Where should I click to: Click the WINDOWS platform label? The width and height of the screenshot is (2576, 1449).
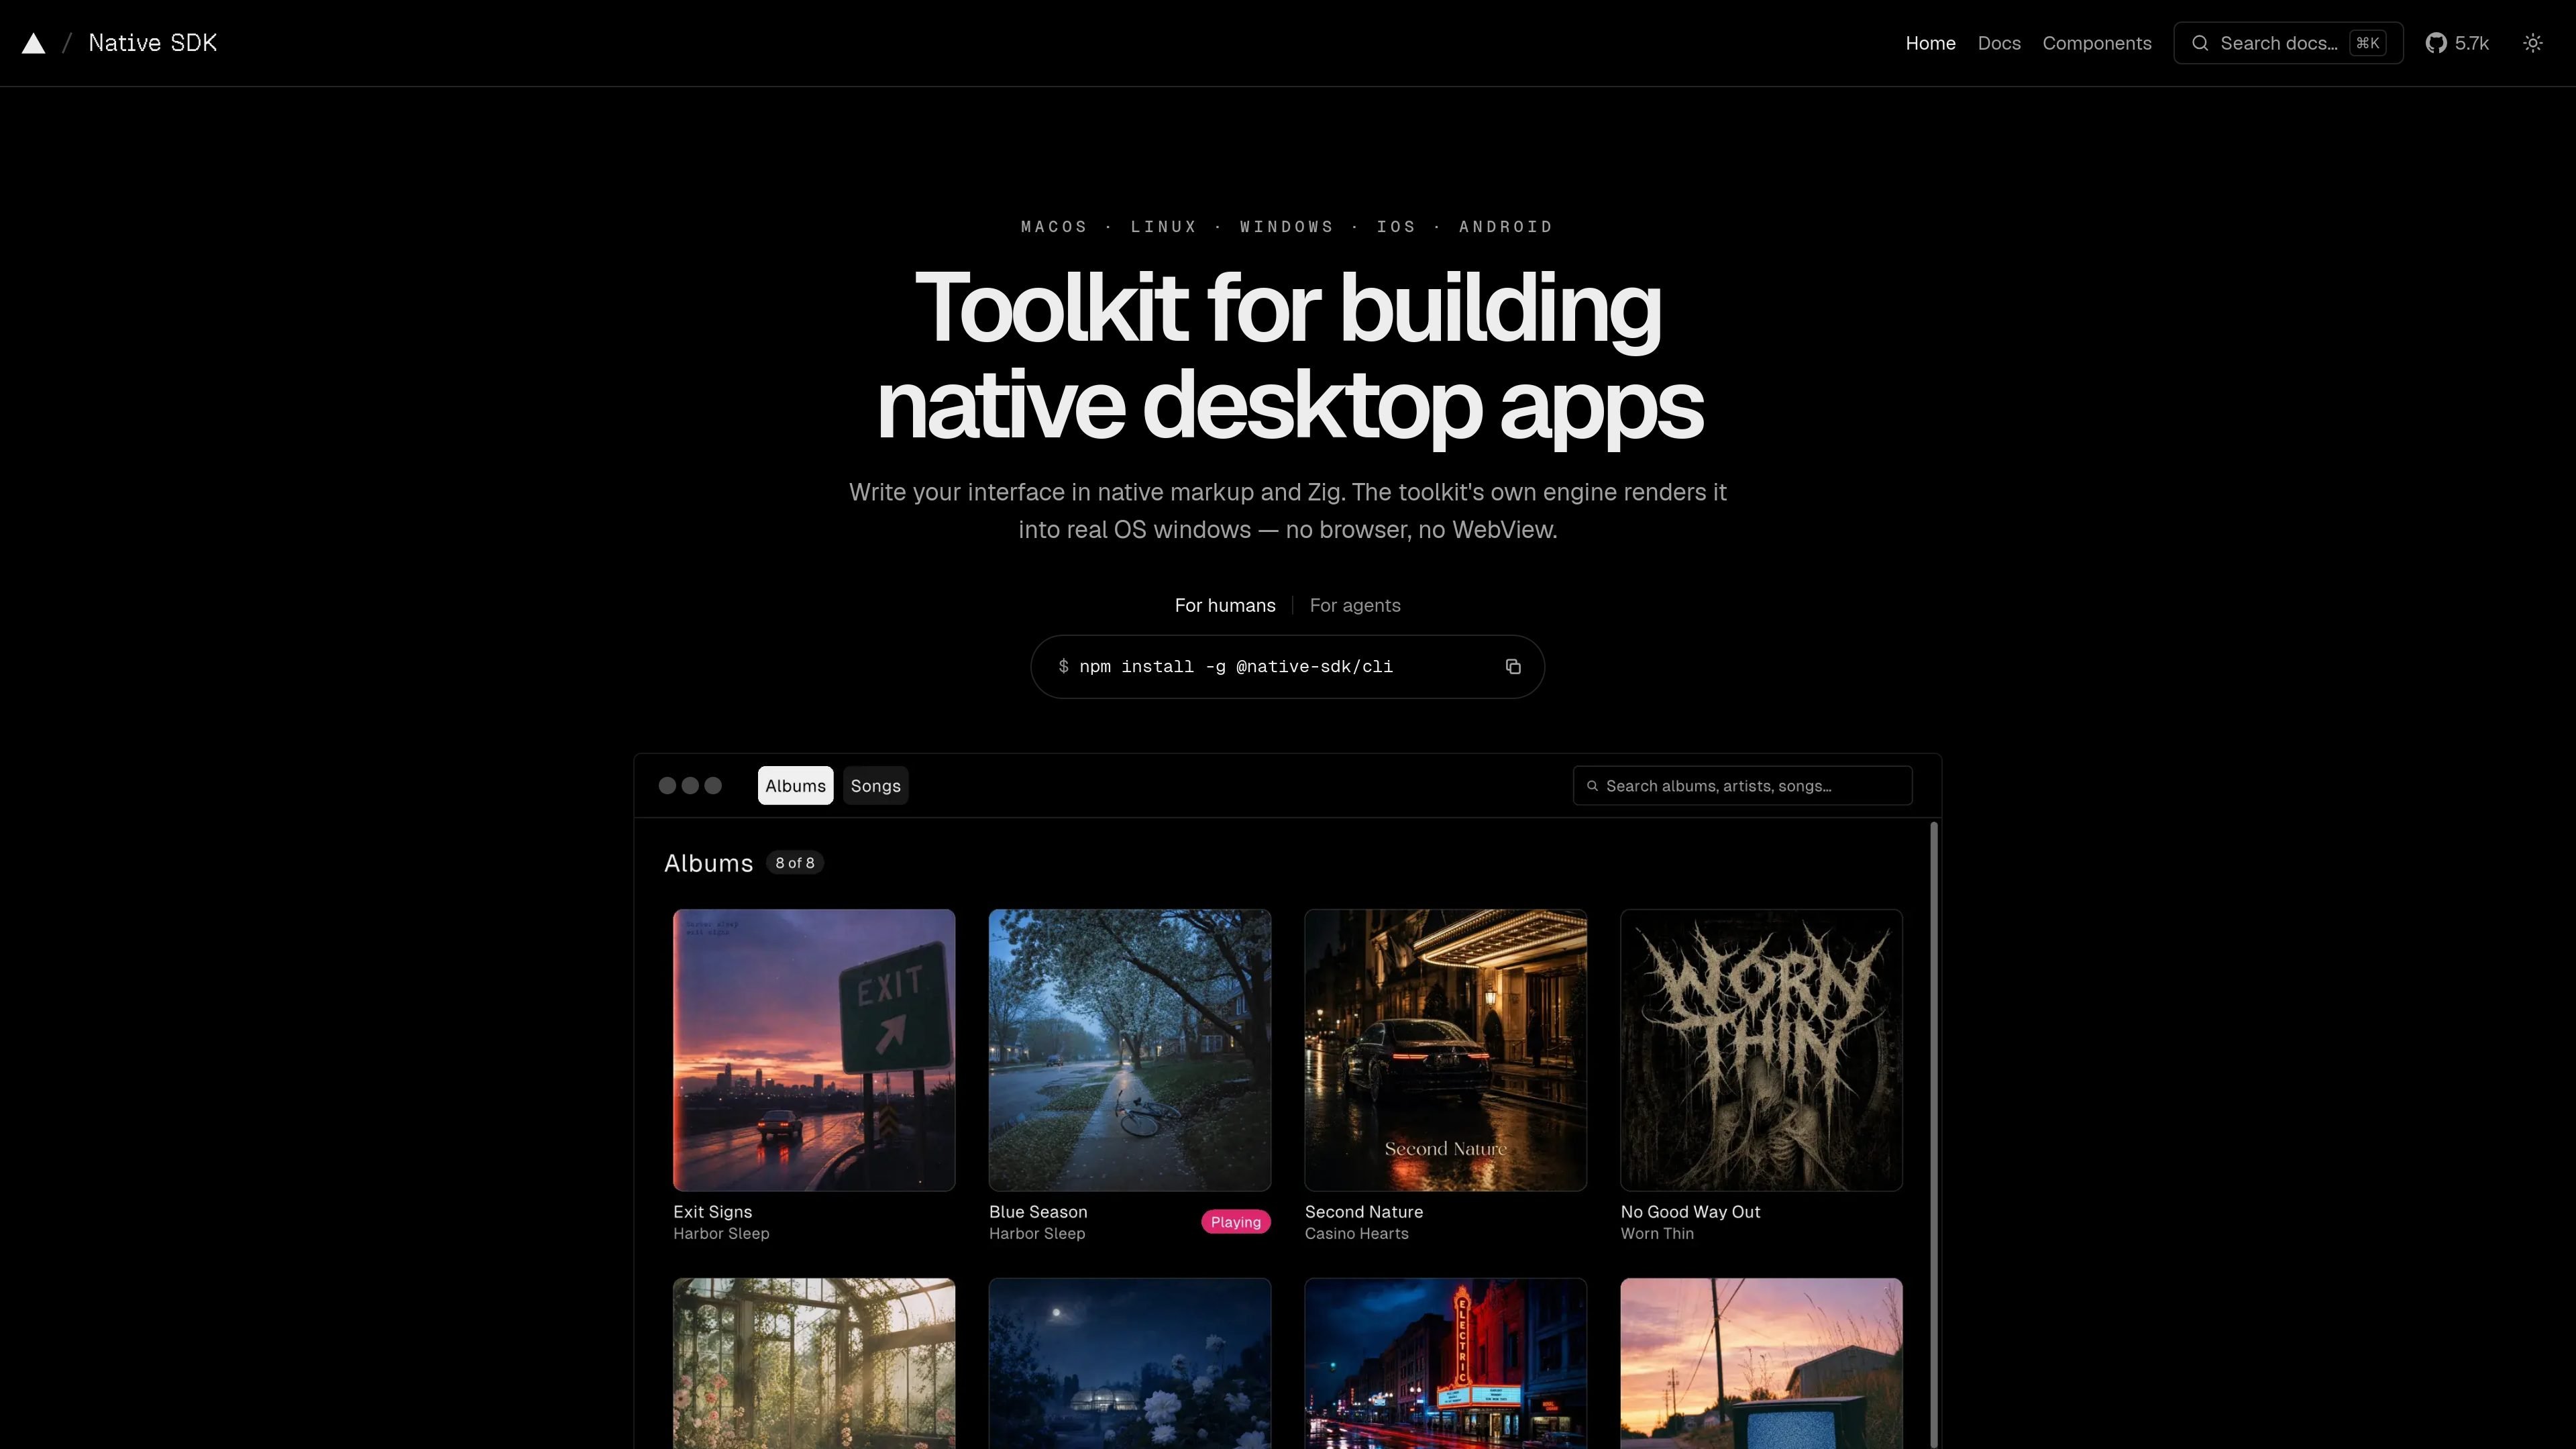coord(1286,227)
